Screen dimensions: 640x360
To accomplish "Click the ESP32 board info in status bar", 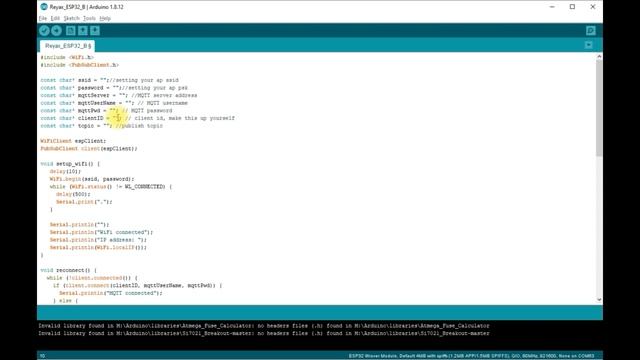I will coord(471,356).
